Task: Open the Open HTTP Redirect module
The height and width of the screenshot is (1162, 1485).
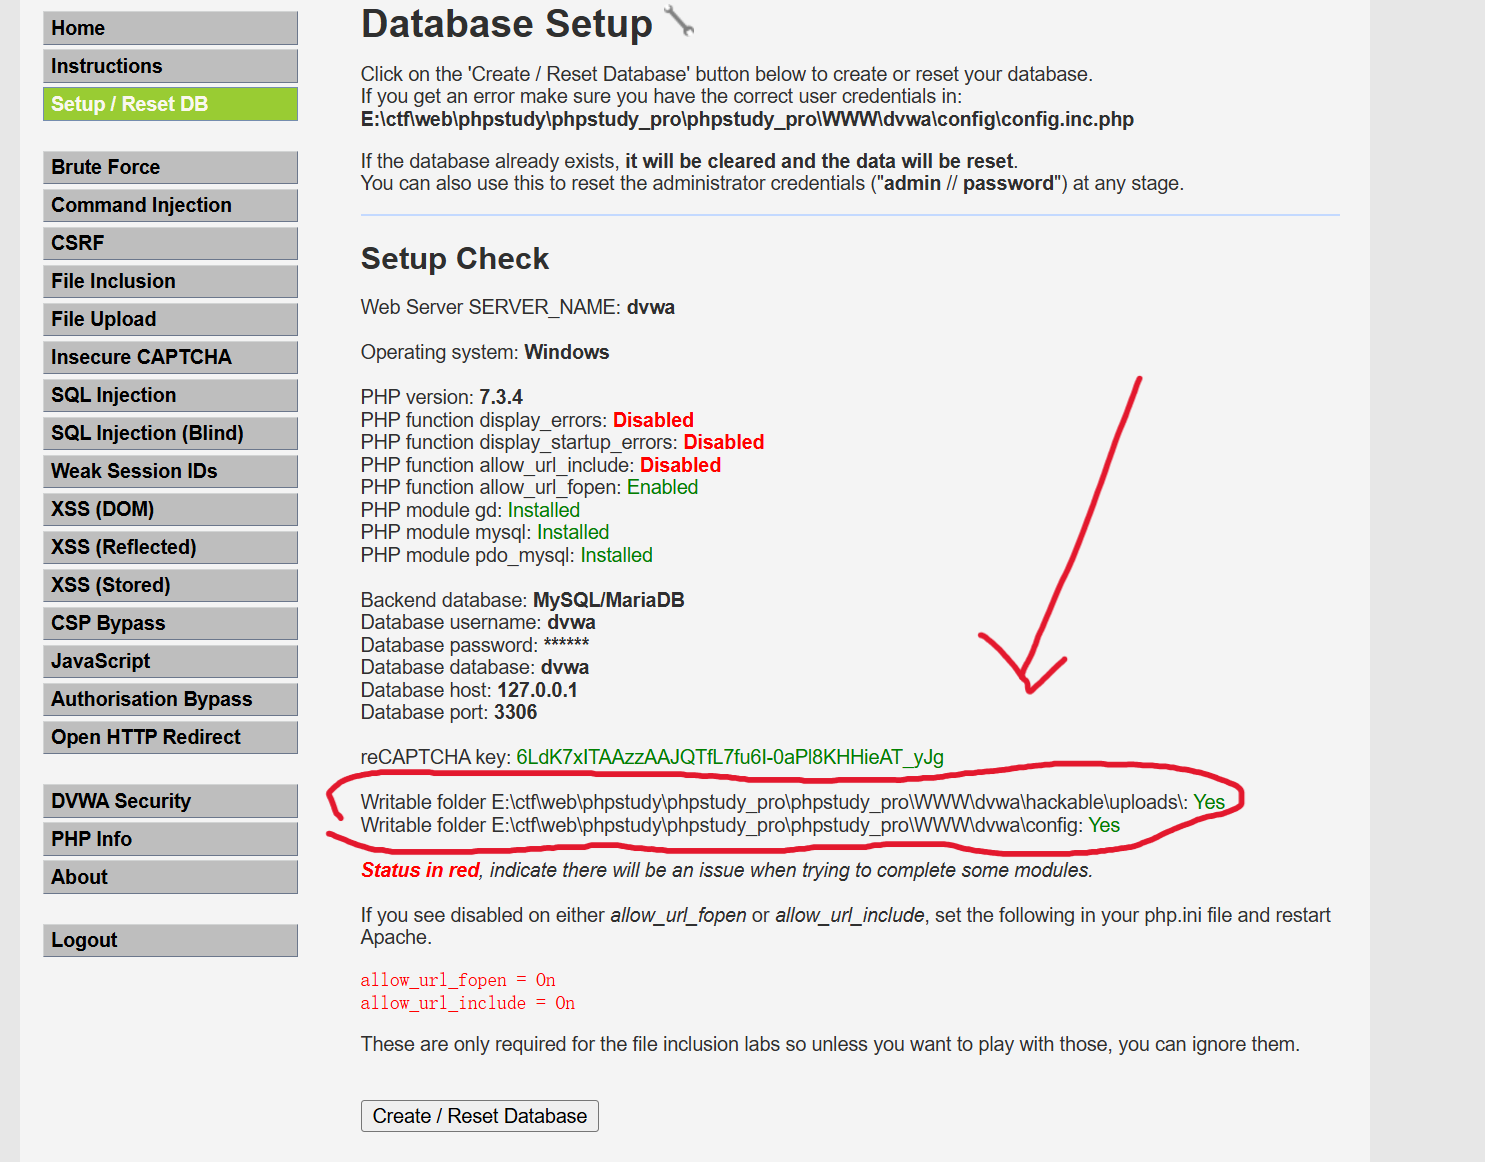Action: [x=170, y=737]
